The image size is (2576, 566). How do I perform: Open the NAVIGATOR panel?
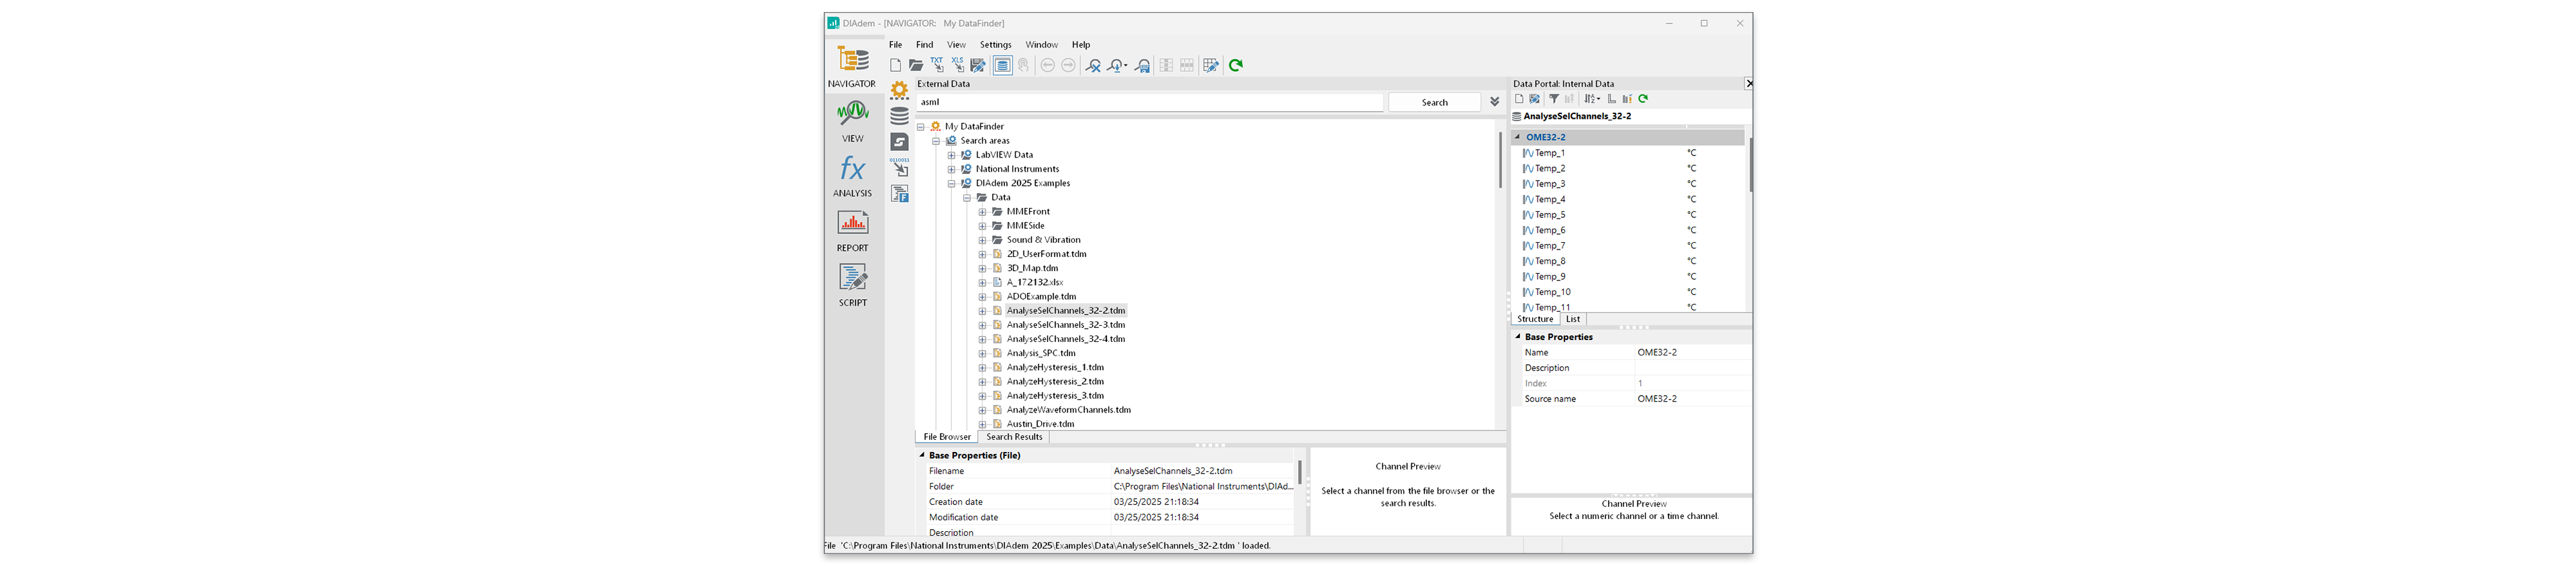point(852,67)
